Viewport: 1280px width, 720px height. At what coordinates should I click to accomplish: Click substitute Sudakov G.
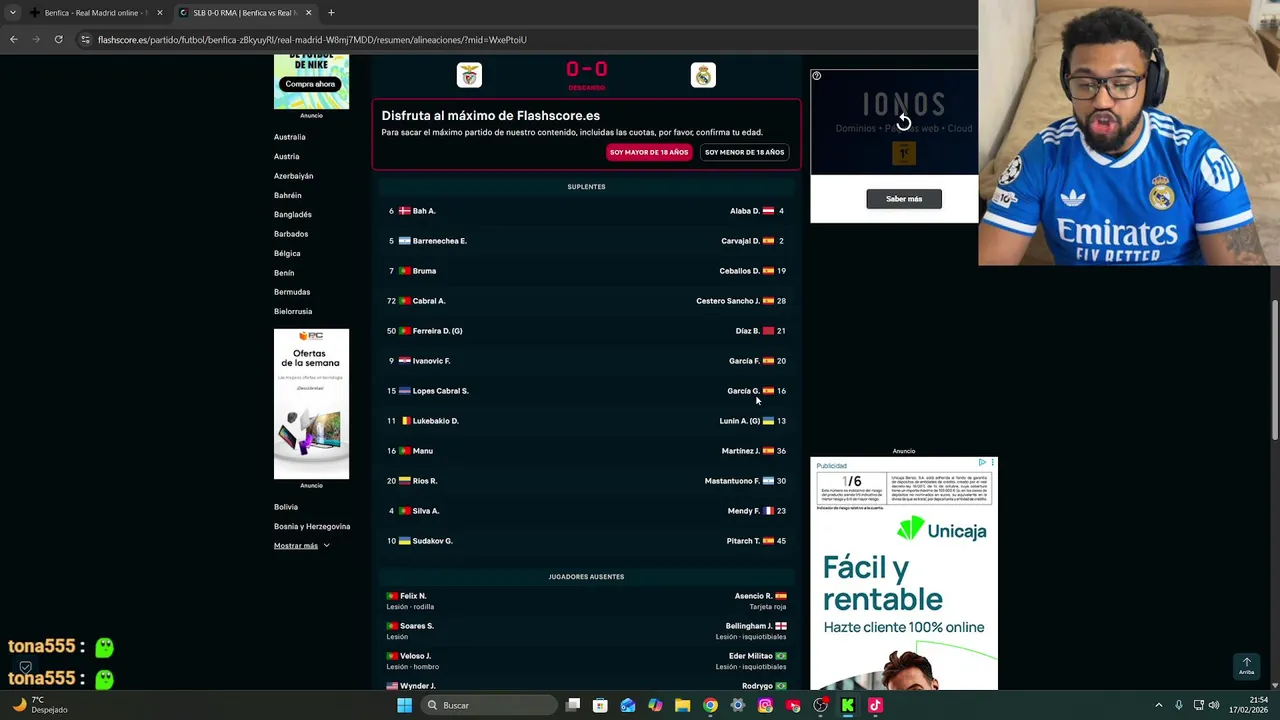tap(433, 541)
